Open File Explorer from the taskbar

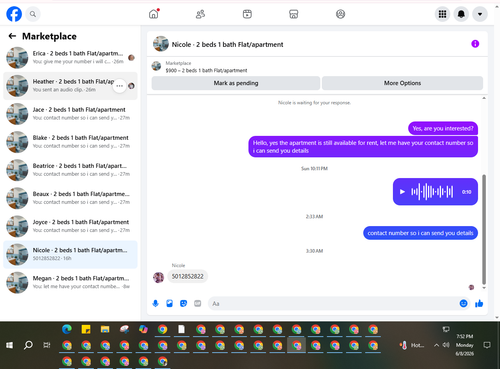[x=105, y=329]
